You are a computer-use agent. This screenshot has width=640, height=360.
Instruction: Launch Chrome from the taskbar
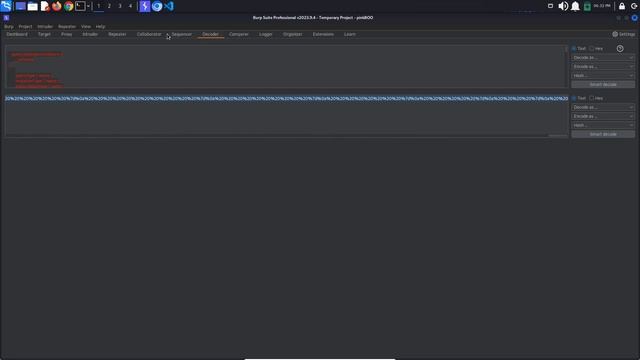pyautogui.click(x=69, y=6)
